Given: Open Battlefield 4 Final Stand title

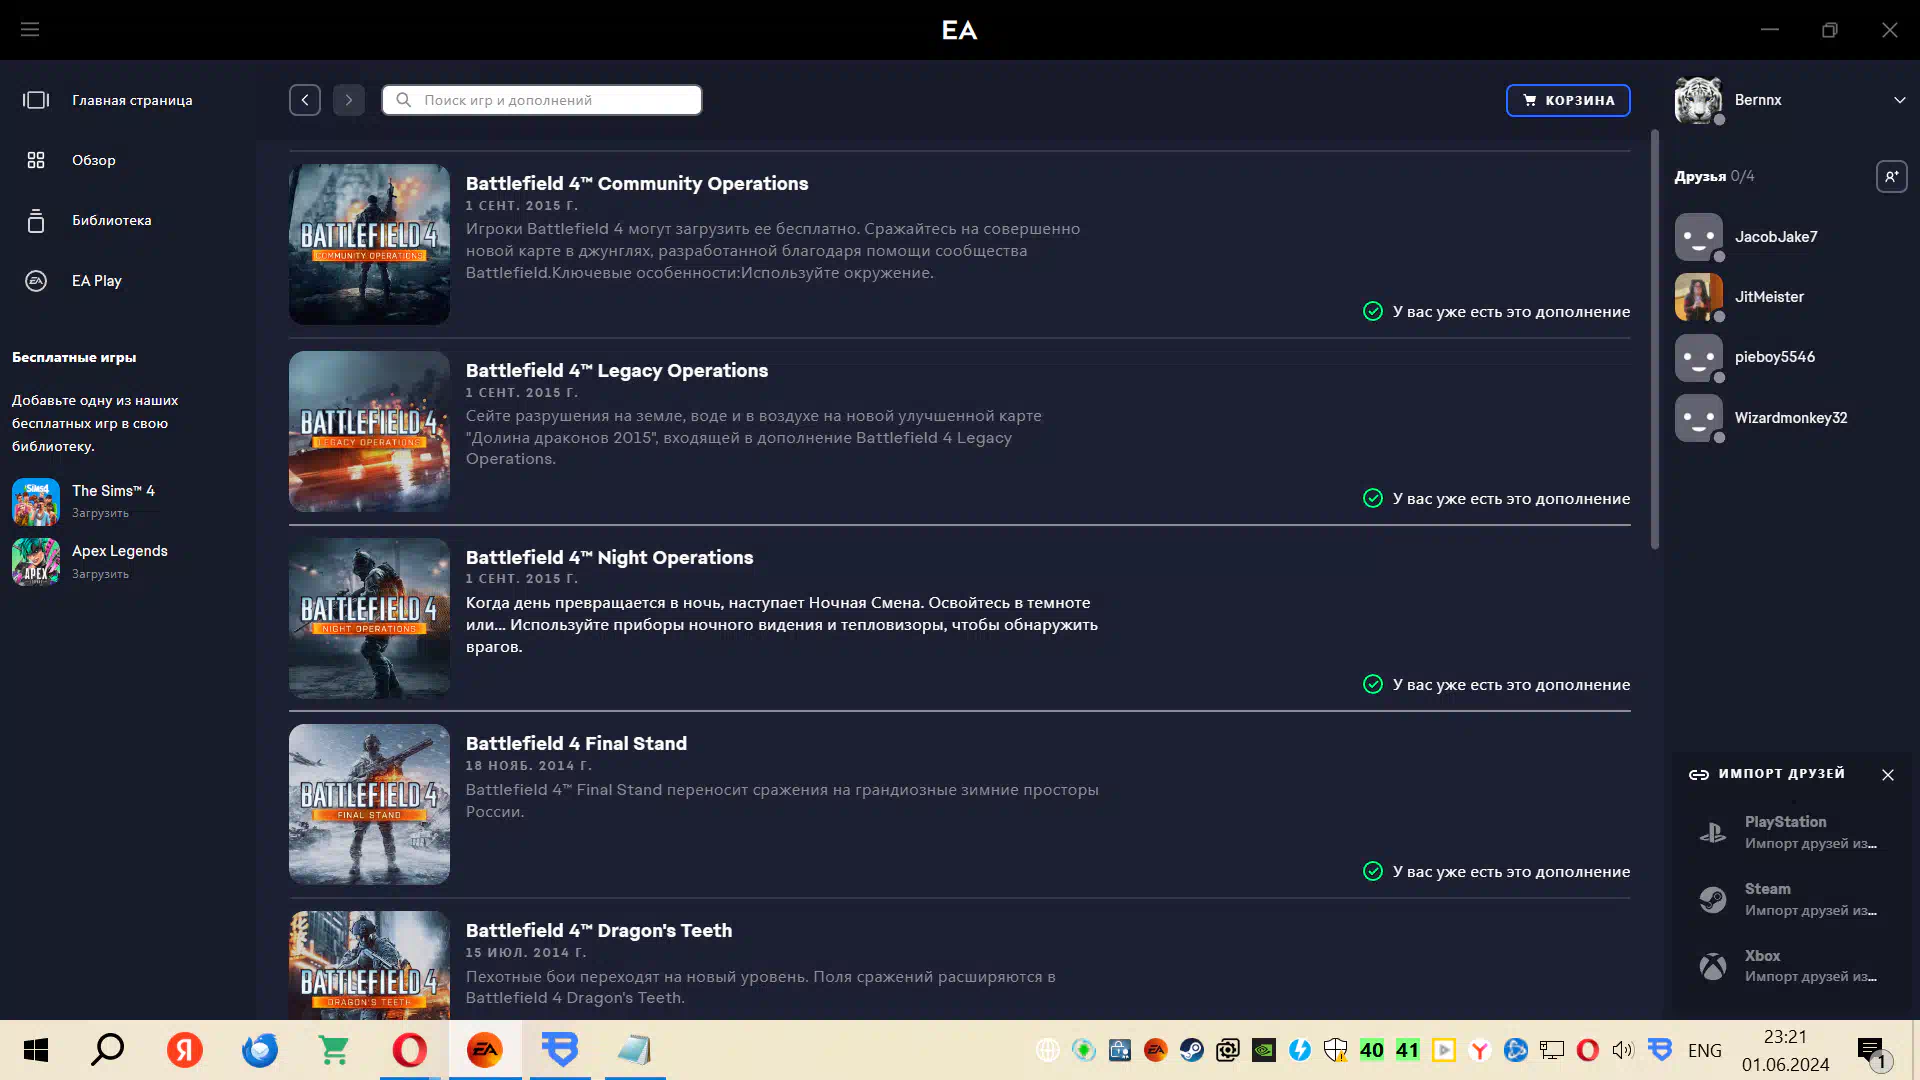Looking at the screenshot, I should [576, 743].
